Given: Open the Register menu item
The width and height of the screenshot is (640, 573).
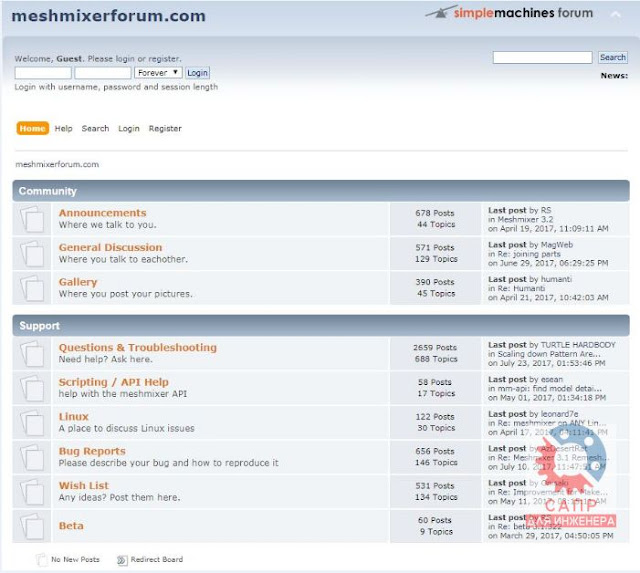Looking at the screenshot, I should tap(165, 128).
